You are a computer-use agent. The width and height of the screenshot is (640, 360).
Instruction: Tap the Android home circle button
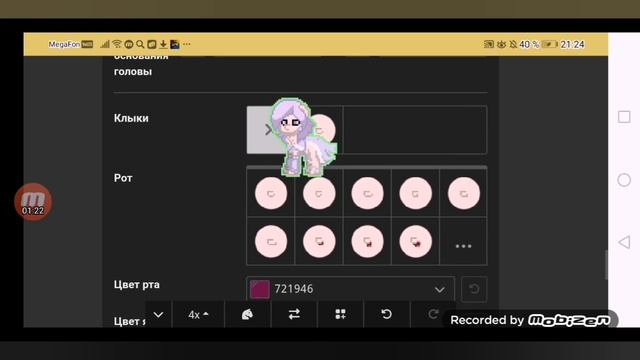(624, 180)
